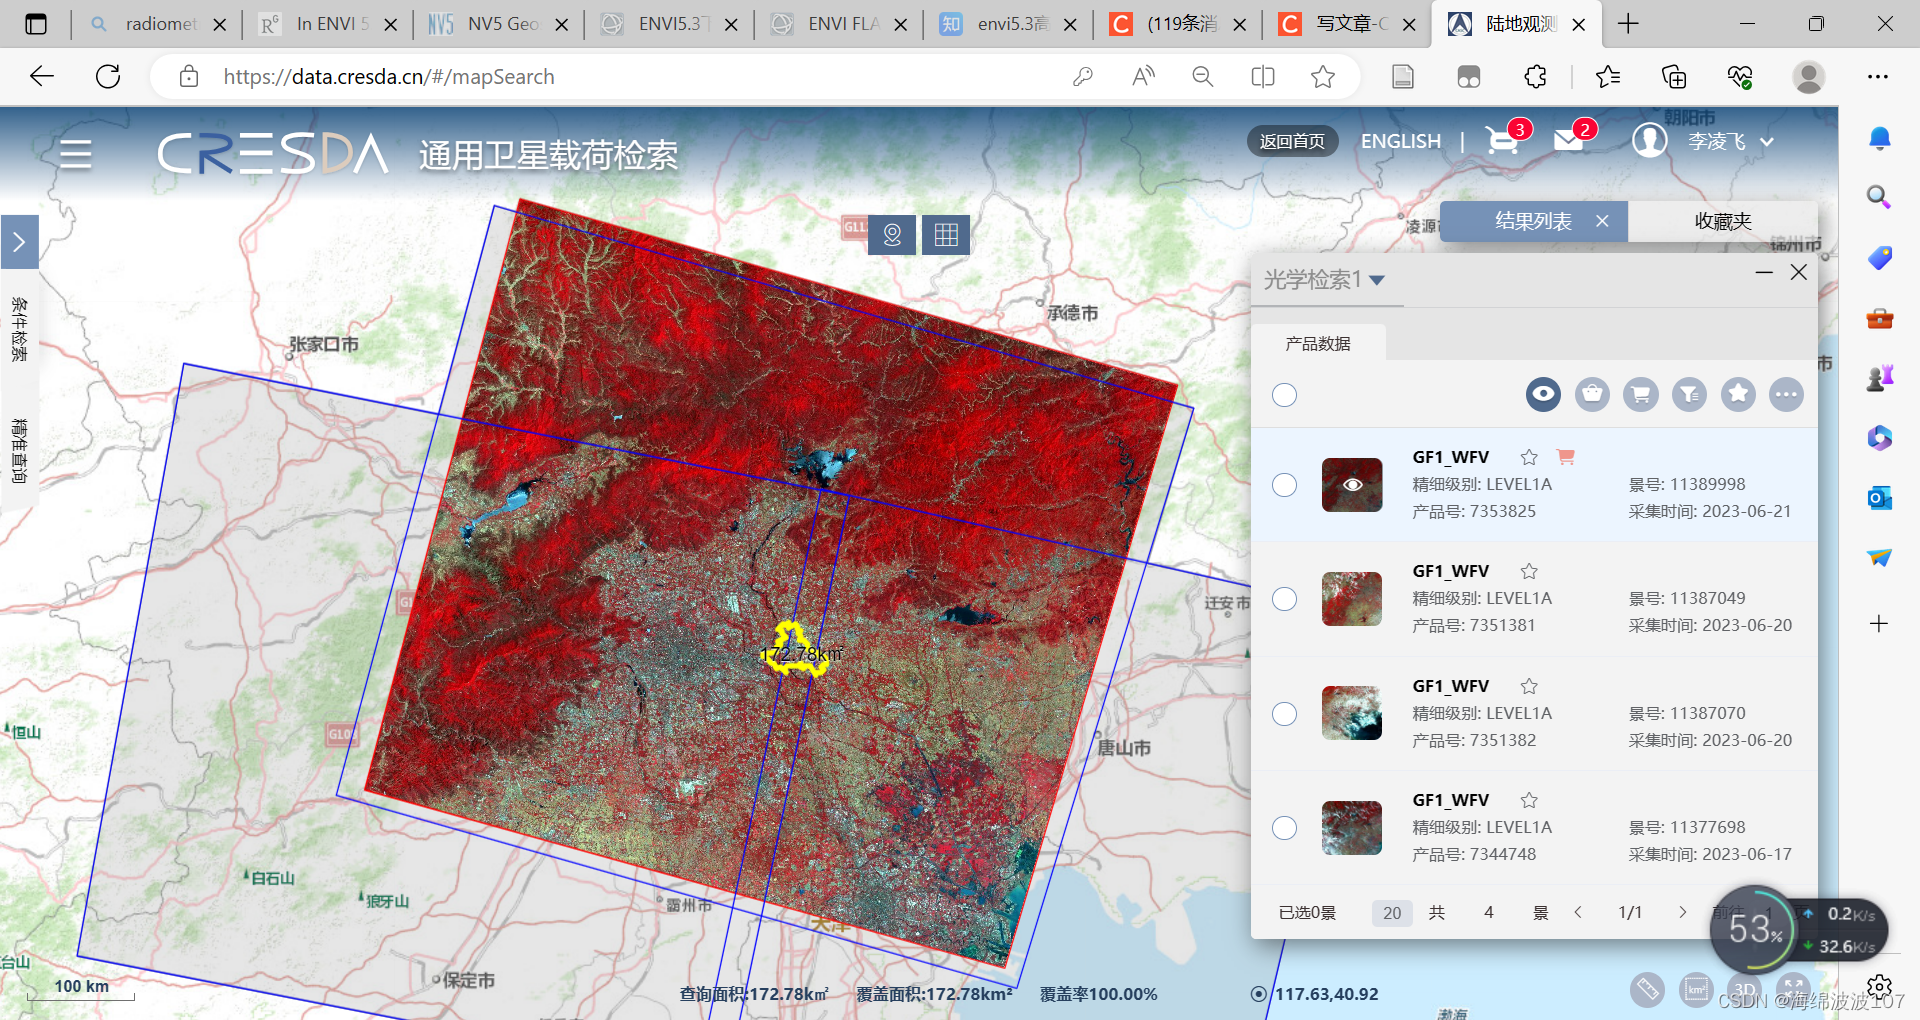The height and width of the screenshot is (1020, 1920).
Task: Close the results panel
Action: tap(1798, 272)
